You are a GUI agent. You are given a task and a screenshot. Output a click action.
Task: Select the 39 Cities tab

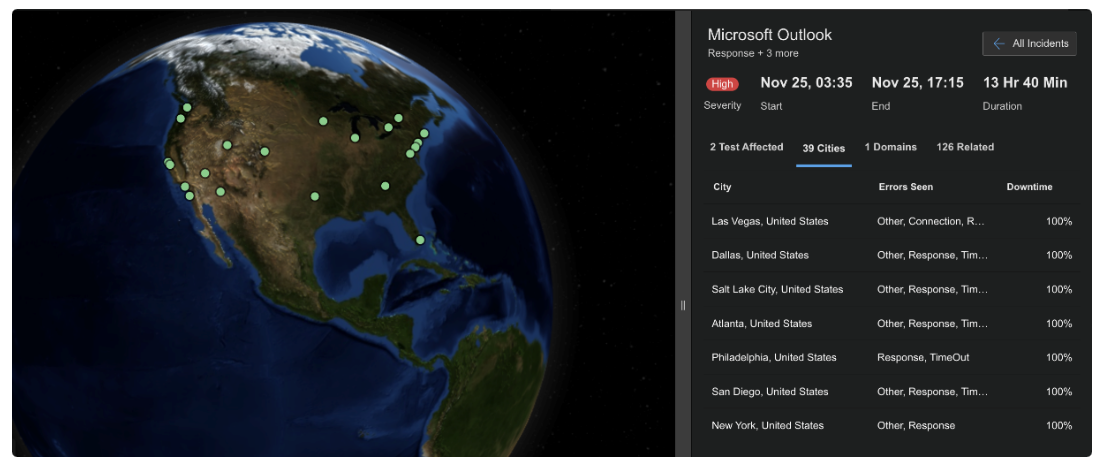[x=823, y=148]
